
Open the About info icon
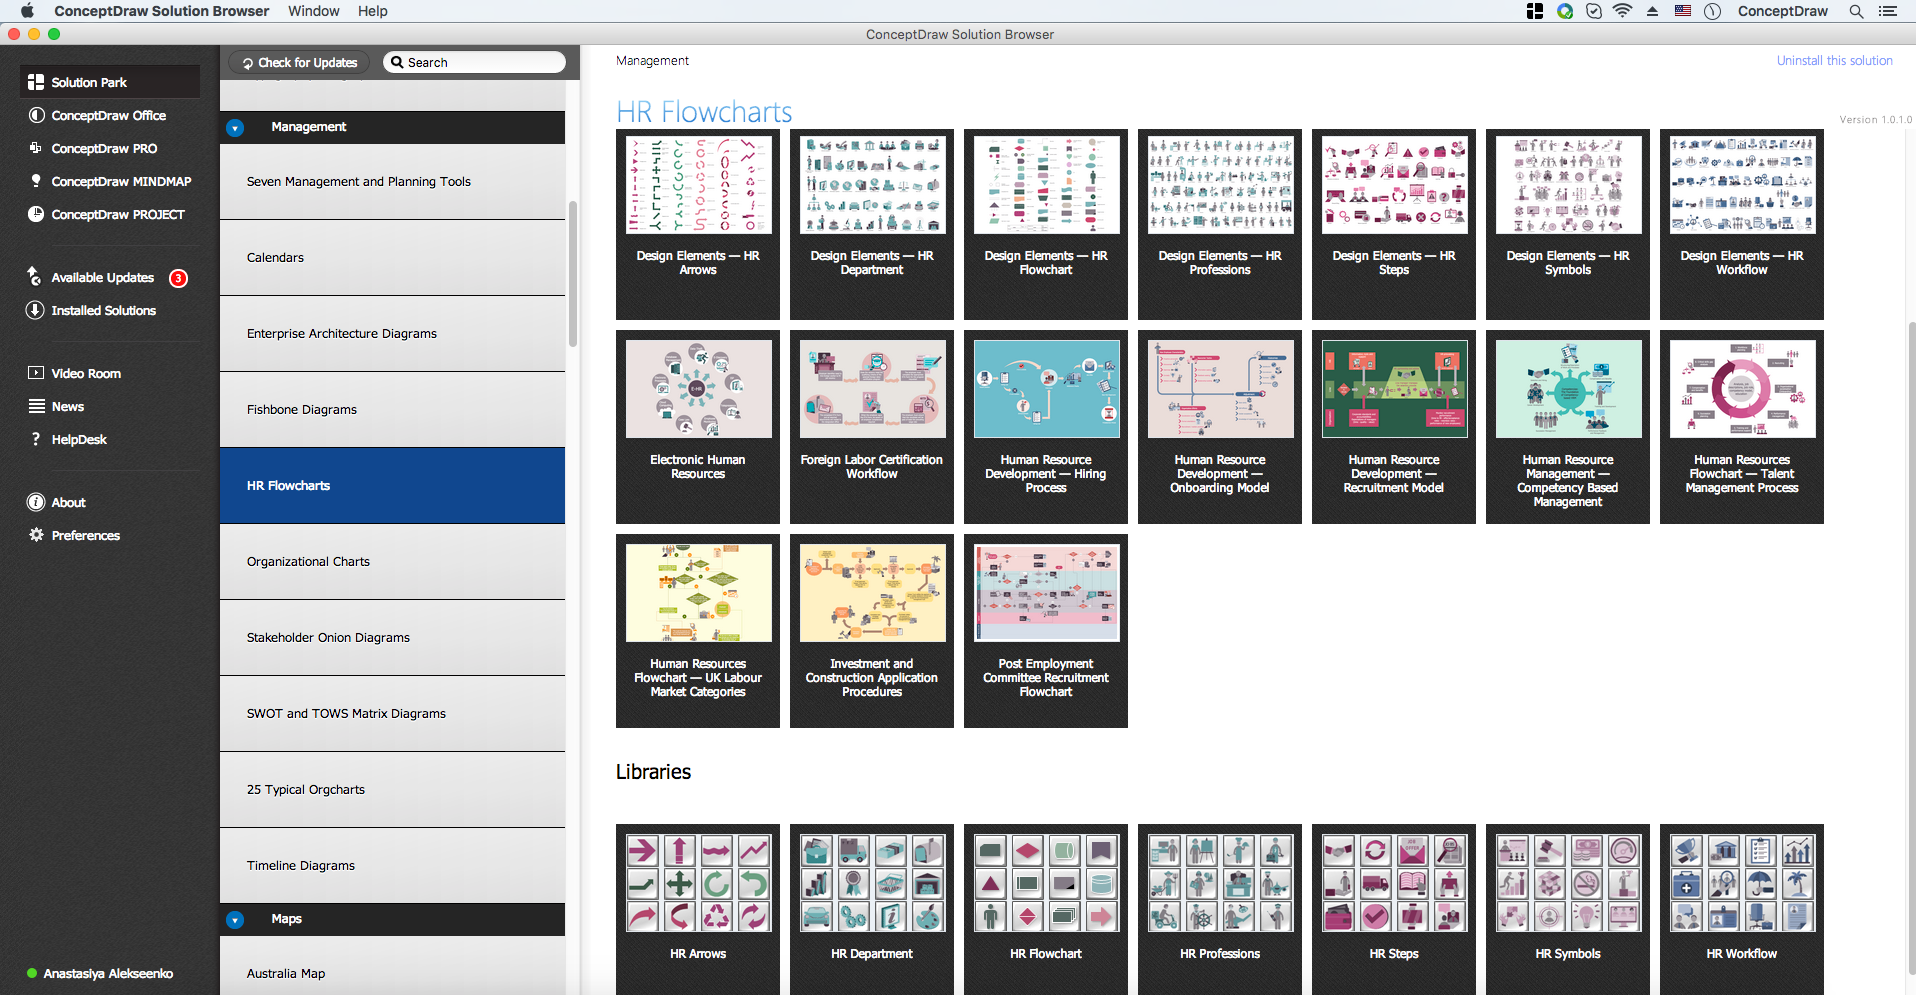tap(36, 502)
